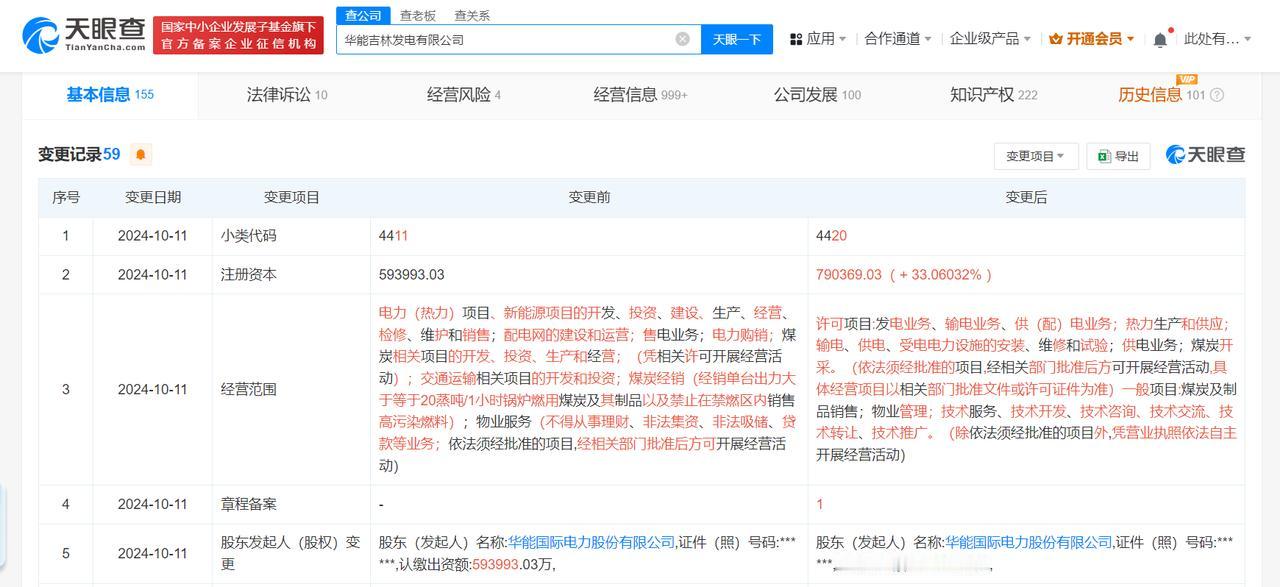
Task: Click the 官方备案企业征信机构 red banner
Action: pyautogui.click(x=239, y=35)
